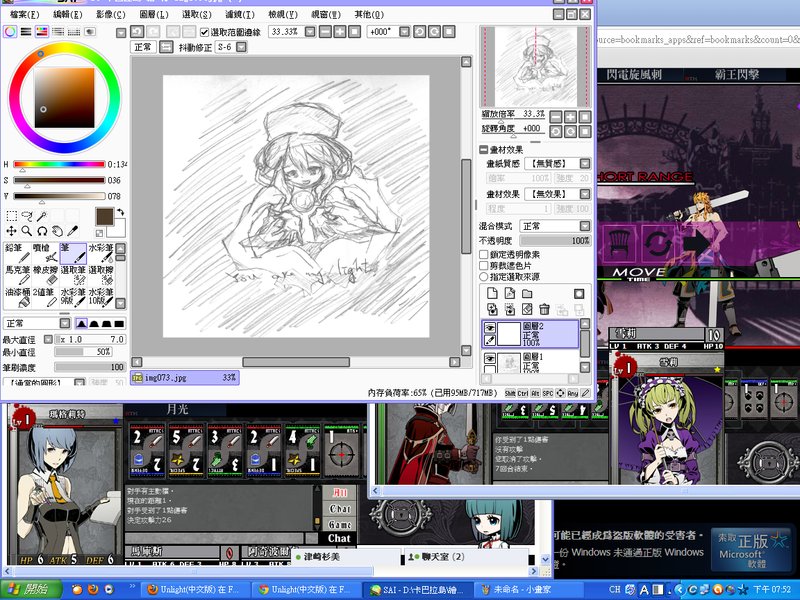Viewport: 800px width, 600px height.
Task: Open the 編輯(E) menu
Action: coord(68,14)
